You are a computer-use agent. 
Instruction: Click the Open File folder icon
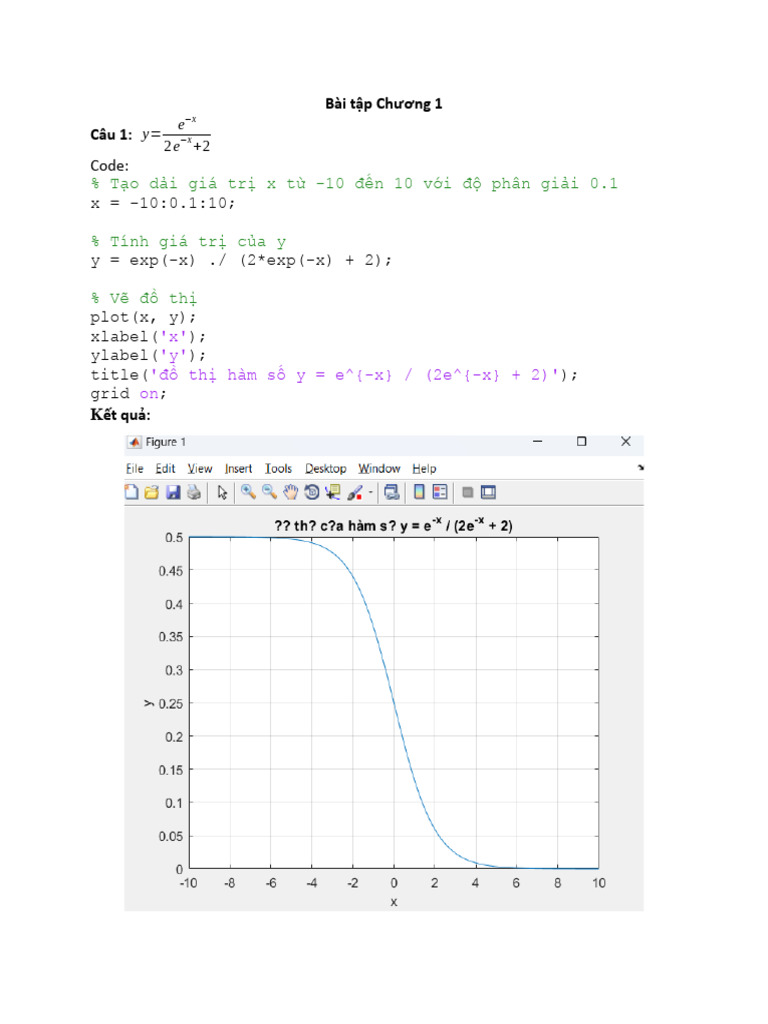(152, 492)
